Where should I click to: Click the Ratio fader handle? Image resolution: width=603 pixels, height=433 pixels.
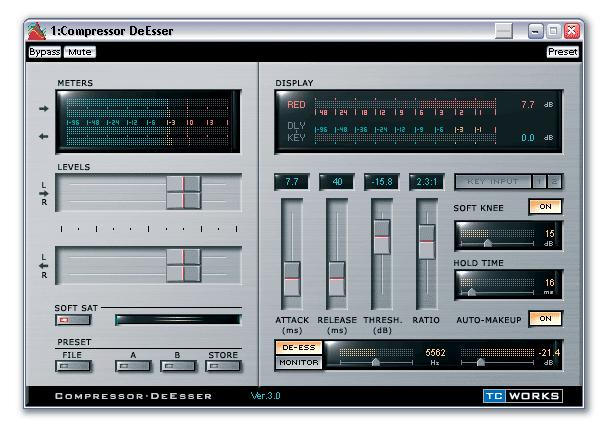[427, 242]
